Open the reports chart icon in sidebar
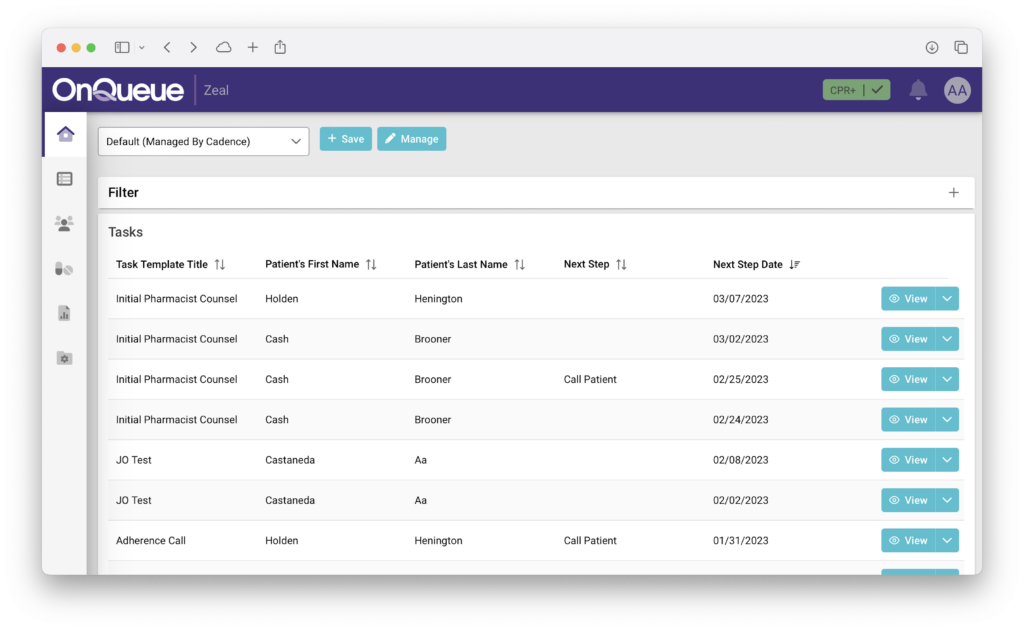Image resolution: width=1024 pixels, height=630 pixels. (65, 313)
